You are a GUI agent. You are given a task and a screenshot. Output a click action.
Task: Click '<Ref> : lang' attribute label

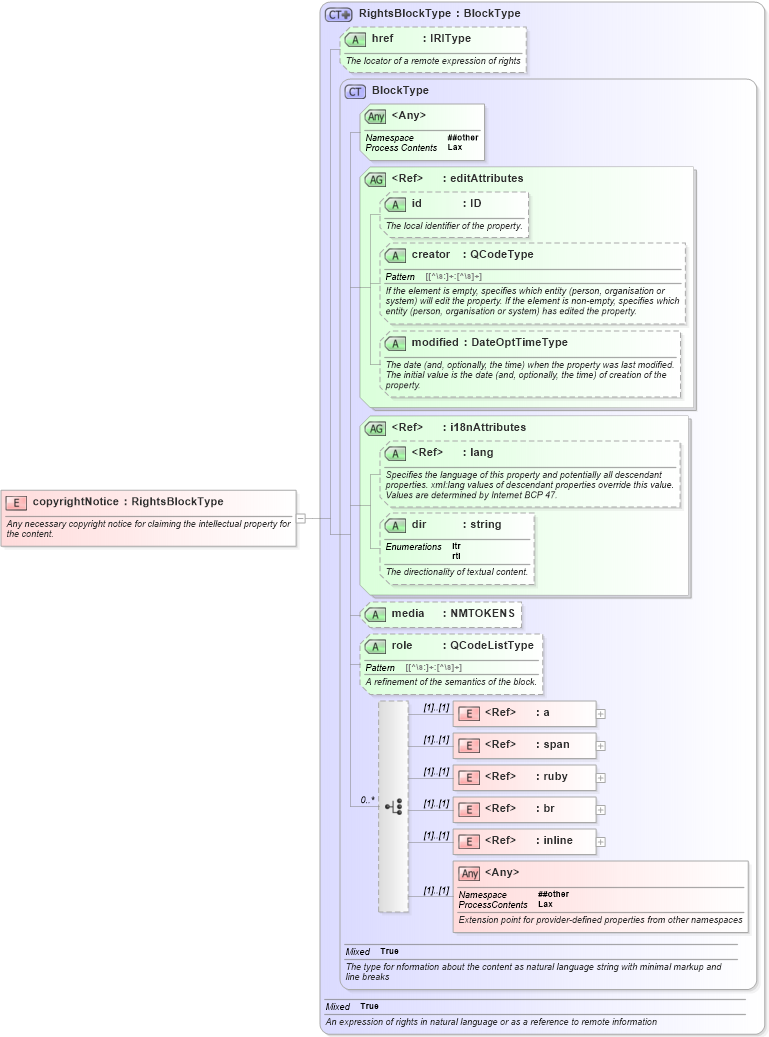452,452
